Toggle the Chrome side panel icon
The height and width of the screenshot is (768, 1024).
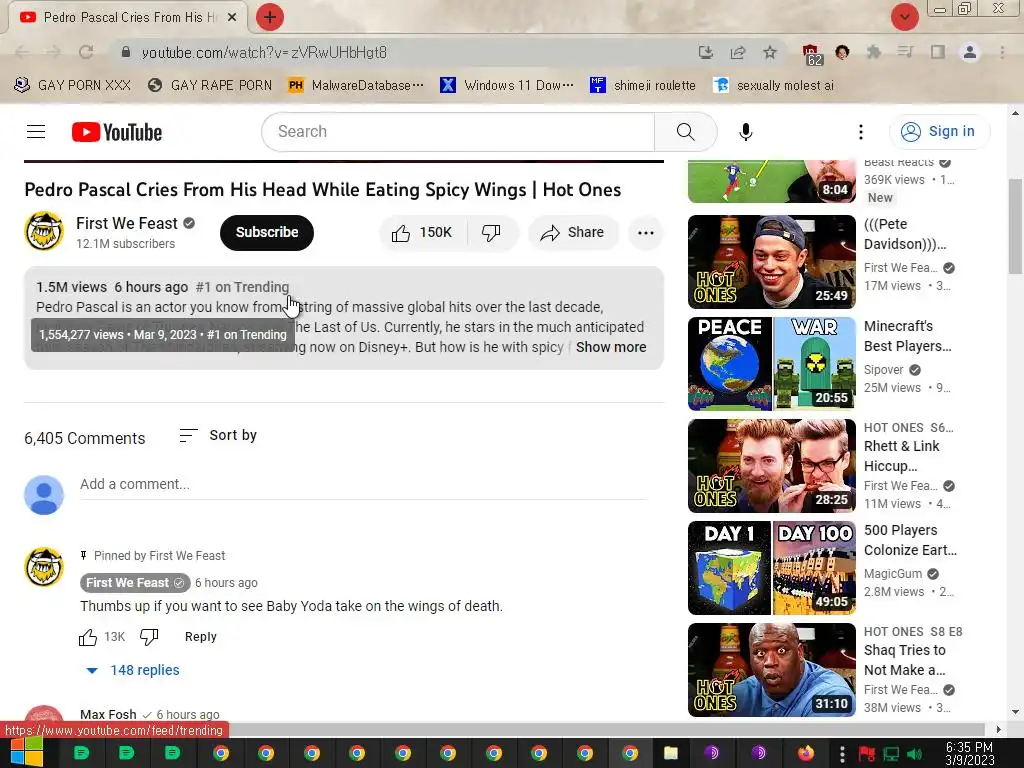938,52
